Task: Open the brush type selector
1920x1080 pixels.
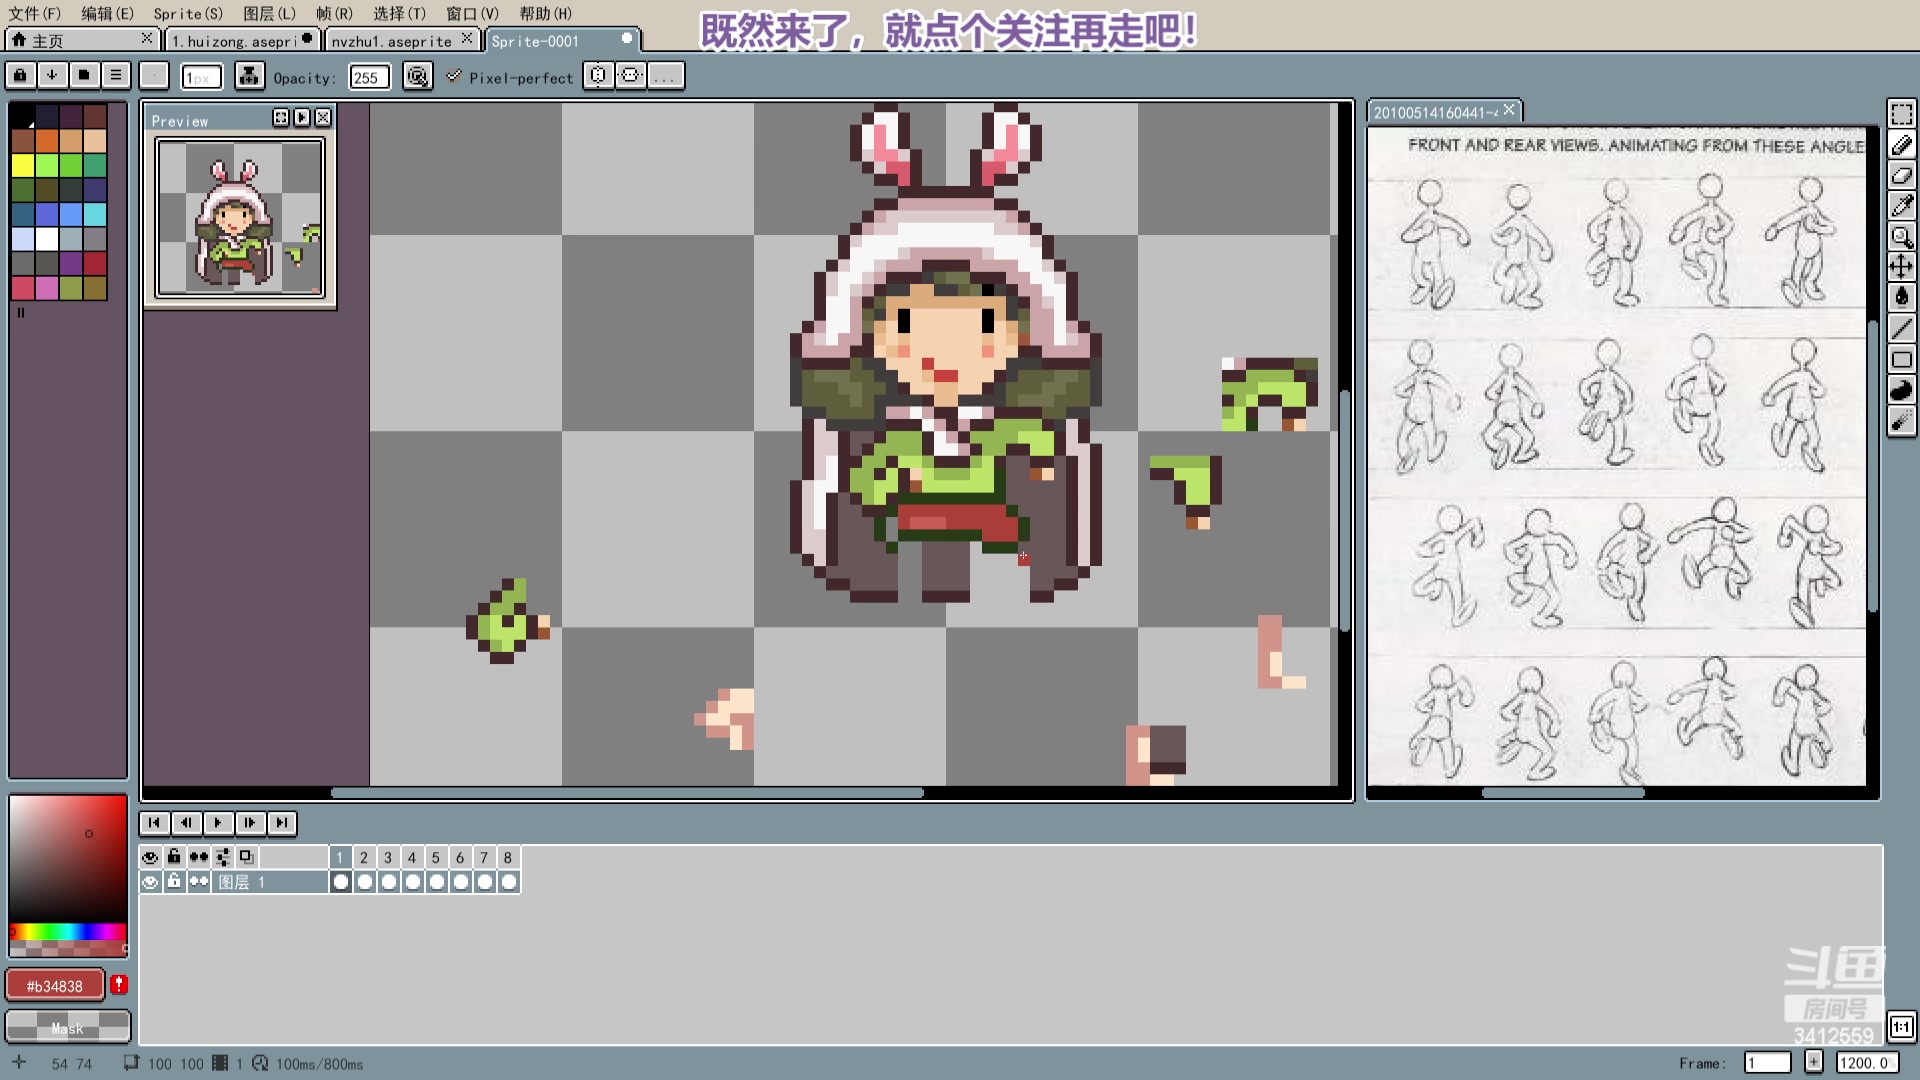Action: tap(154, 76)
